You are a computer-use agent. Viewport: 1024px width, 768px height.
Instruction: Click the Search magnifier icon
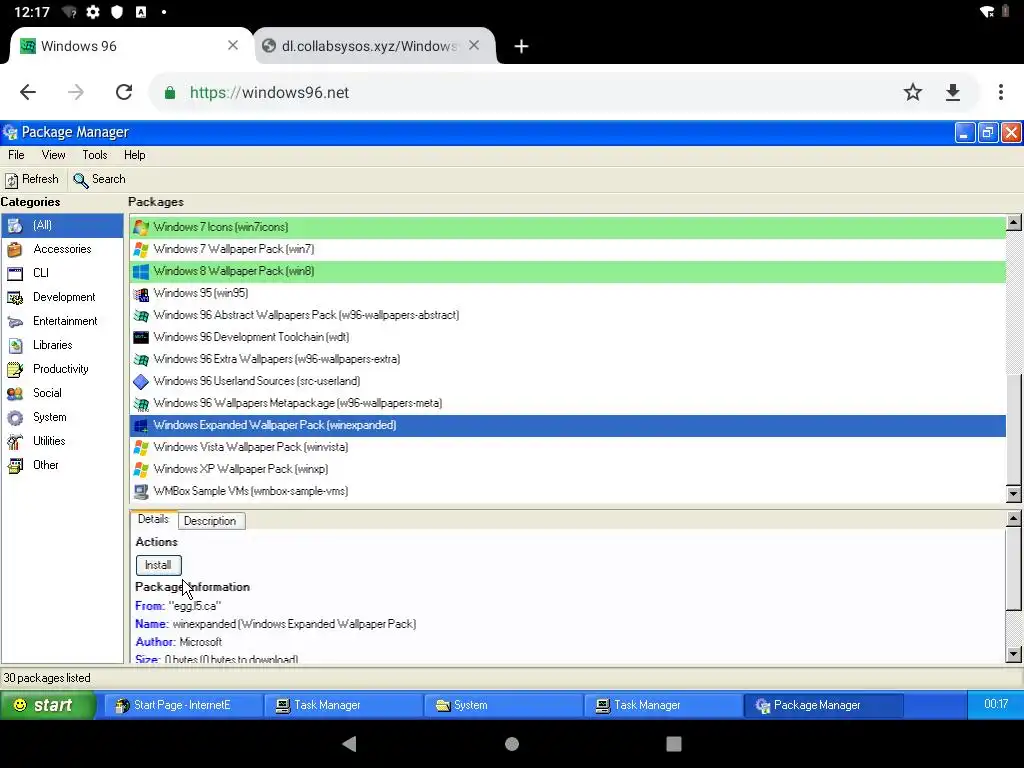(80, 180)
